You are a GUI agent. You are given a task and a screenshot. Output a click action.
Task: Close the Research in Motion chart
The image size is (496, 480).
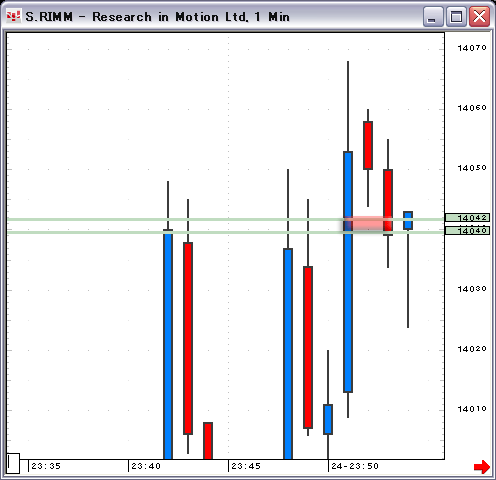479,16
